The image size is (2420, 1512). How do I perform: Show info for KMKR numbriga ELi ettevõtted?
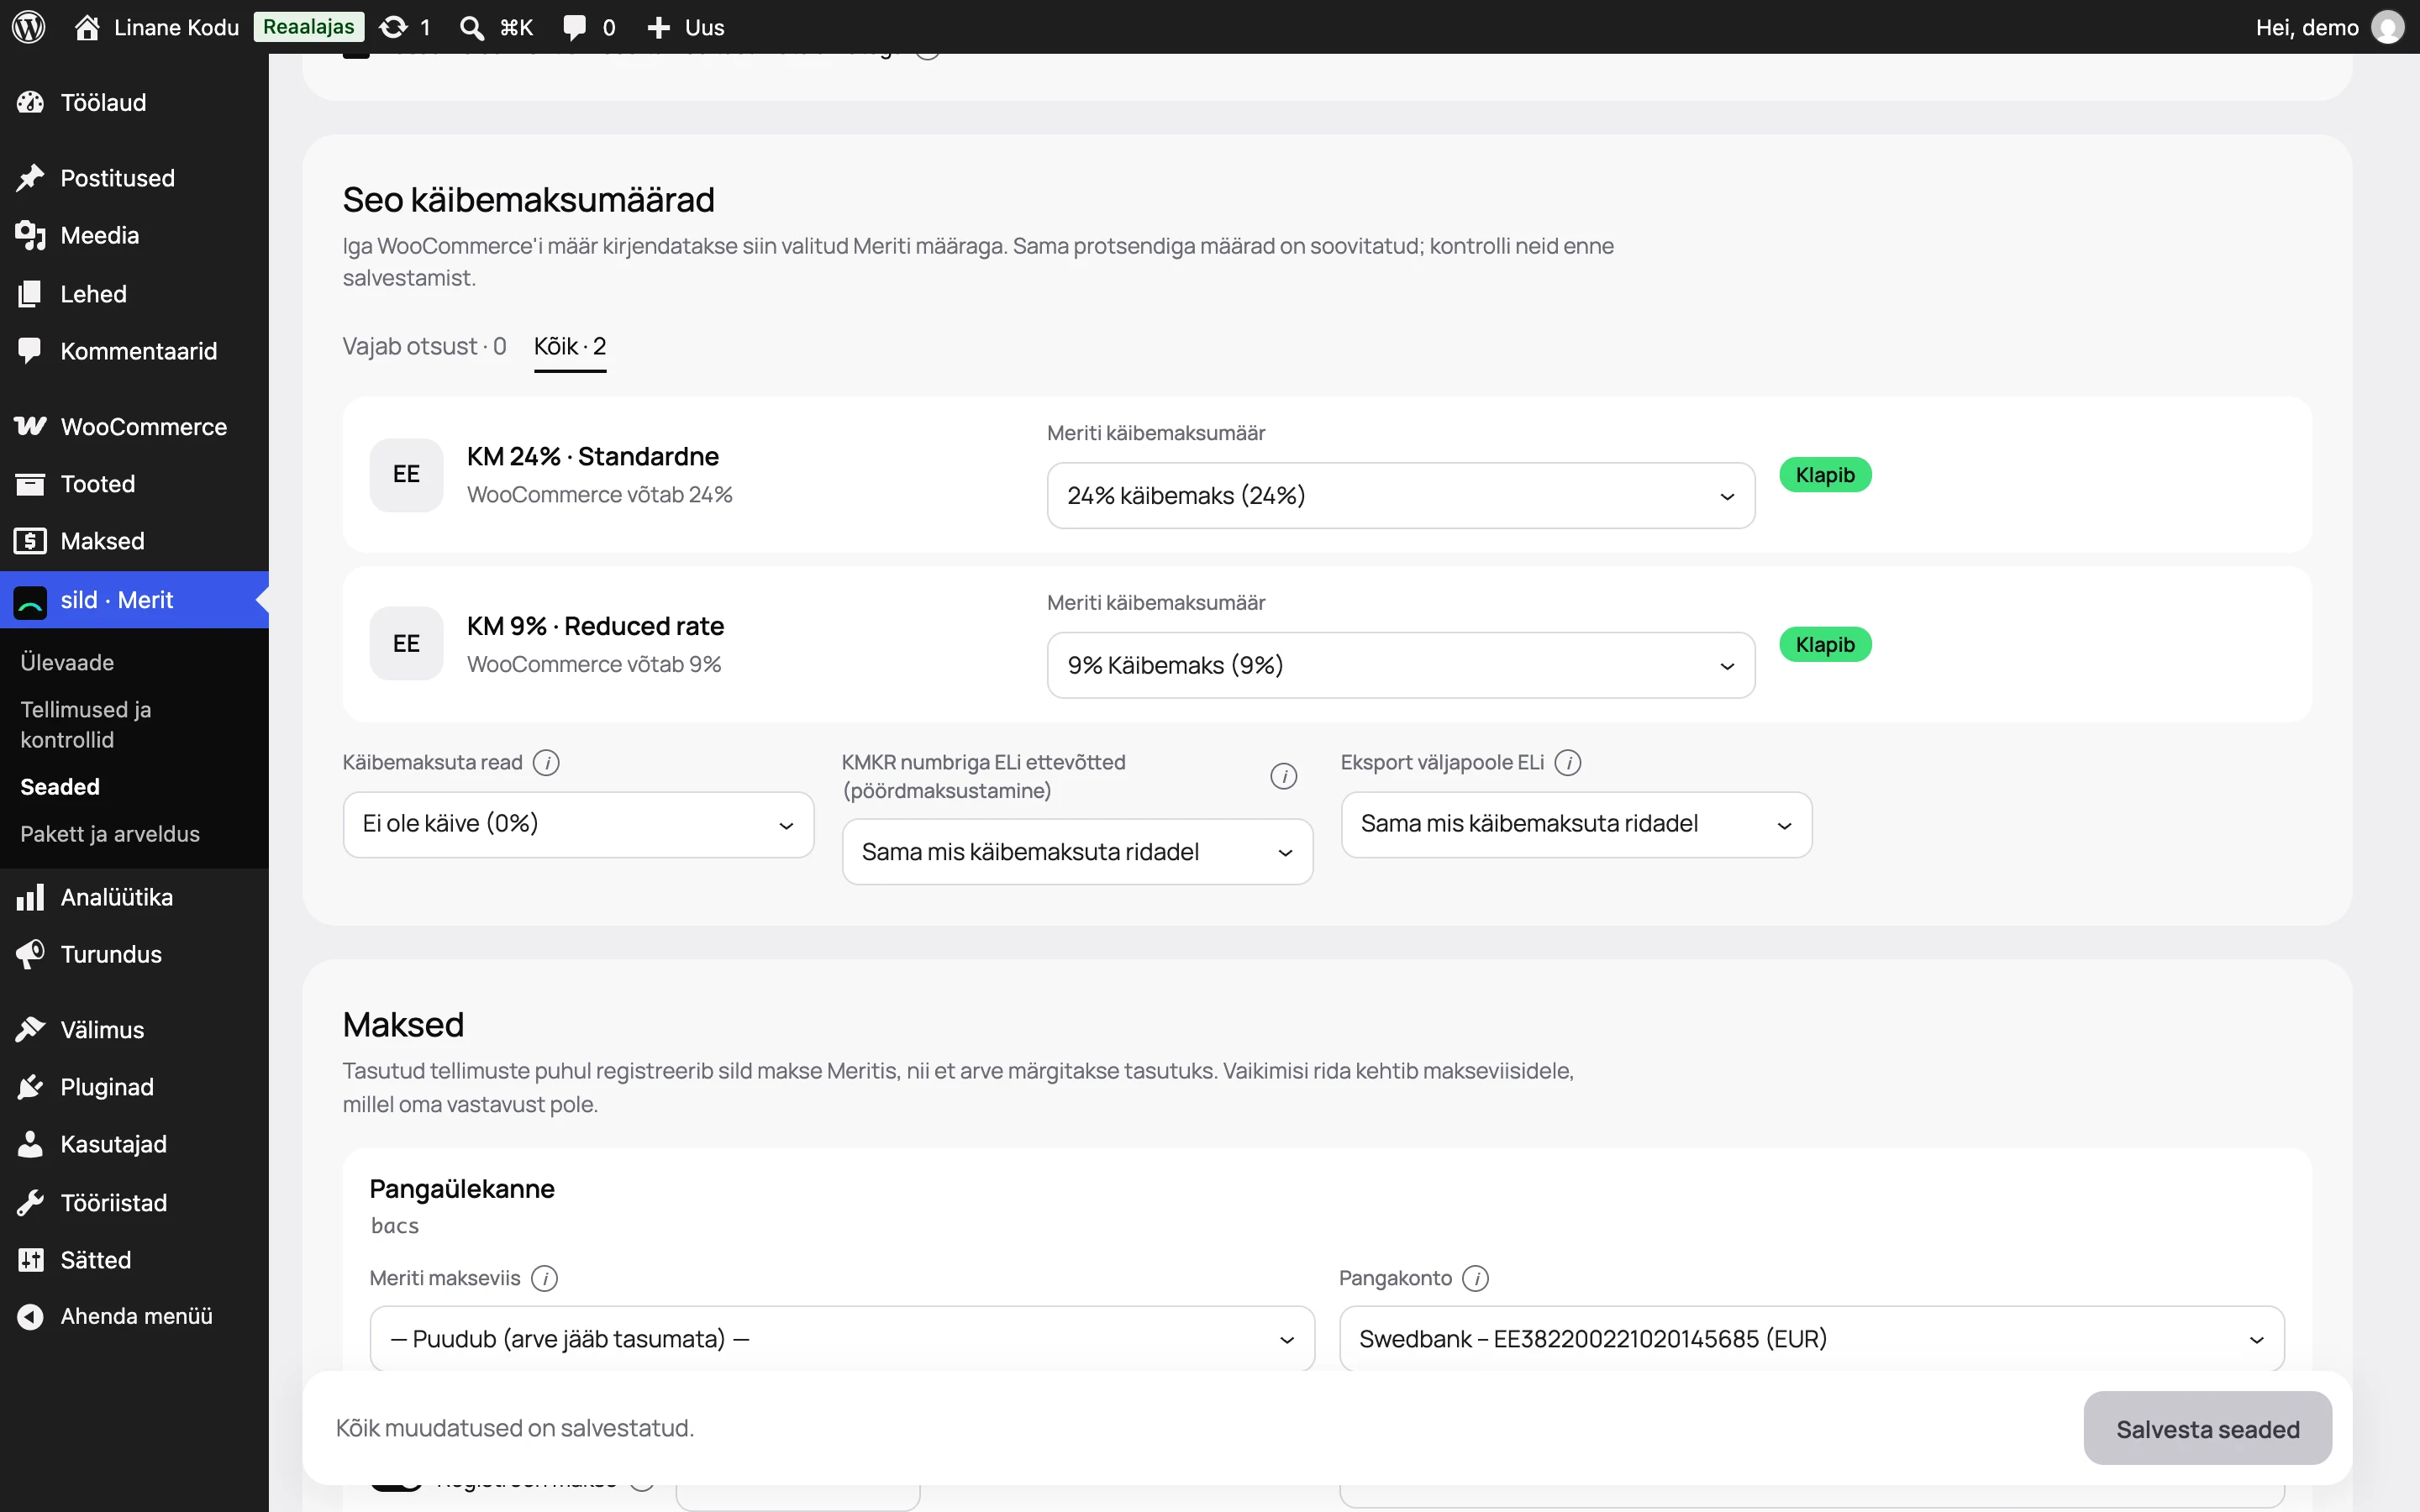(1284, 777)
